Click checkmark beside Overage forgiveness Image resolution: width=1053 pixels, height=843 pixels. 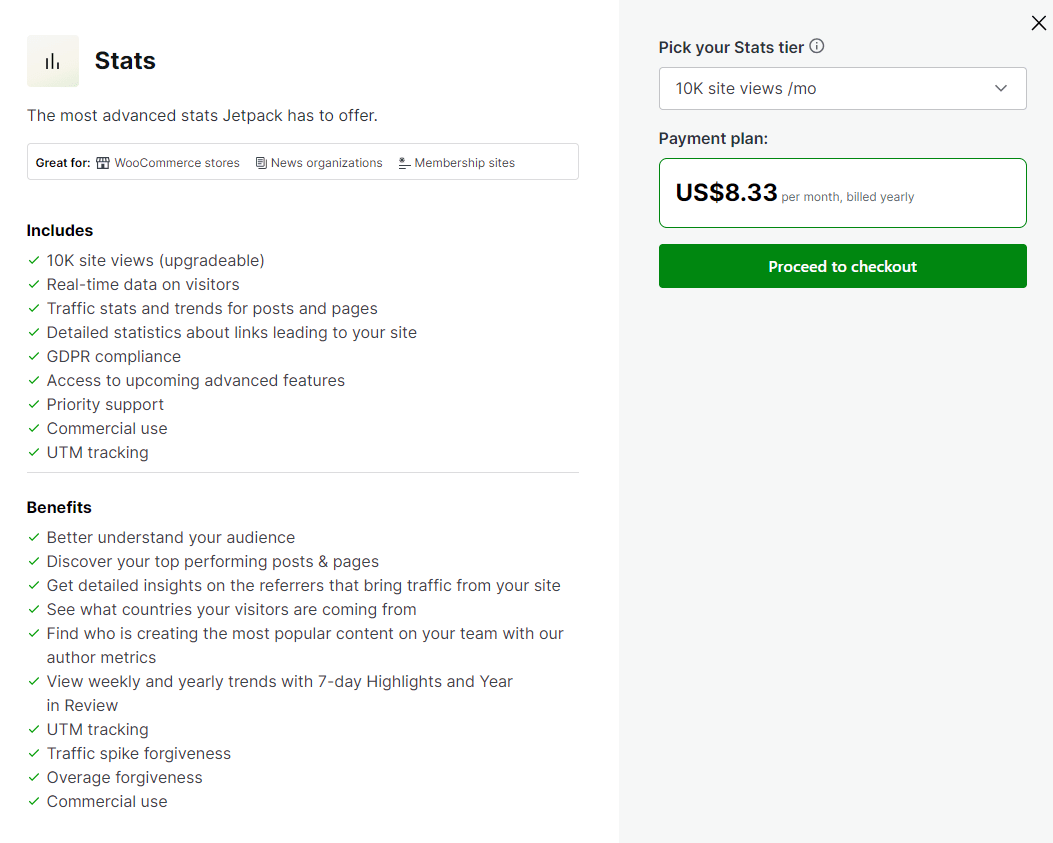34,777
